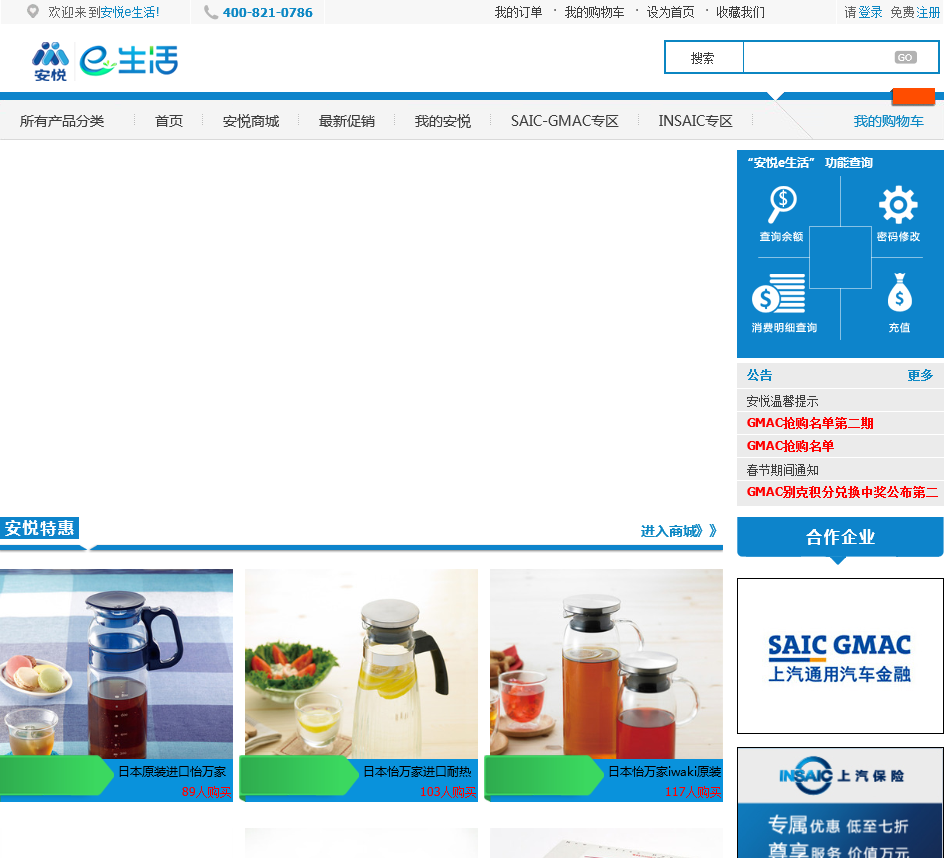Open announcement GMAC抢购名单
This screenshot has height=858, width=944.
[790, 446]
